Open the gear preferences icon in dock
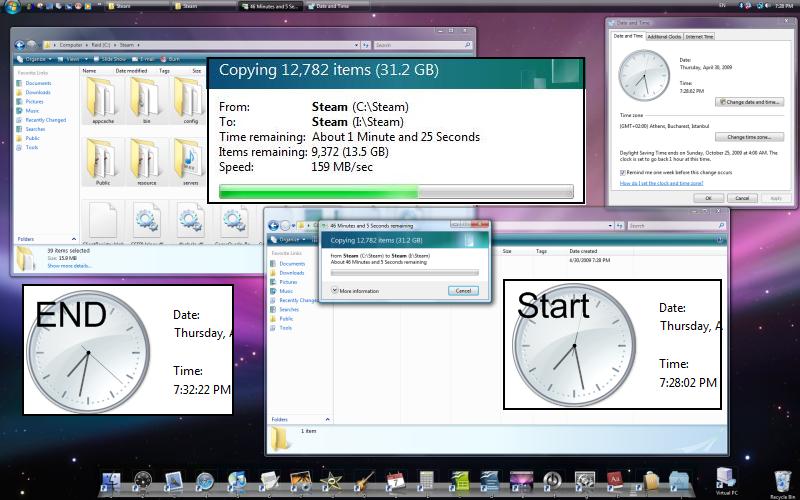Image resolution: width=800 pixels, height=500 pixels. tap(584, 481)
